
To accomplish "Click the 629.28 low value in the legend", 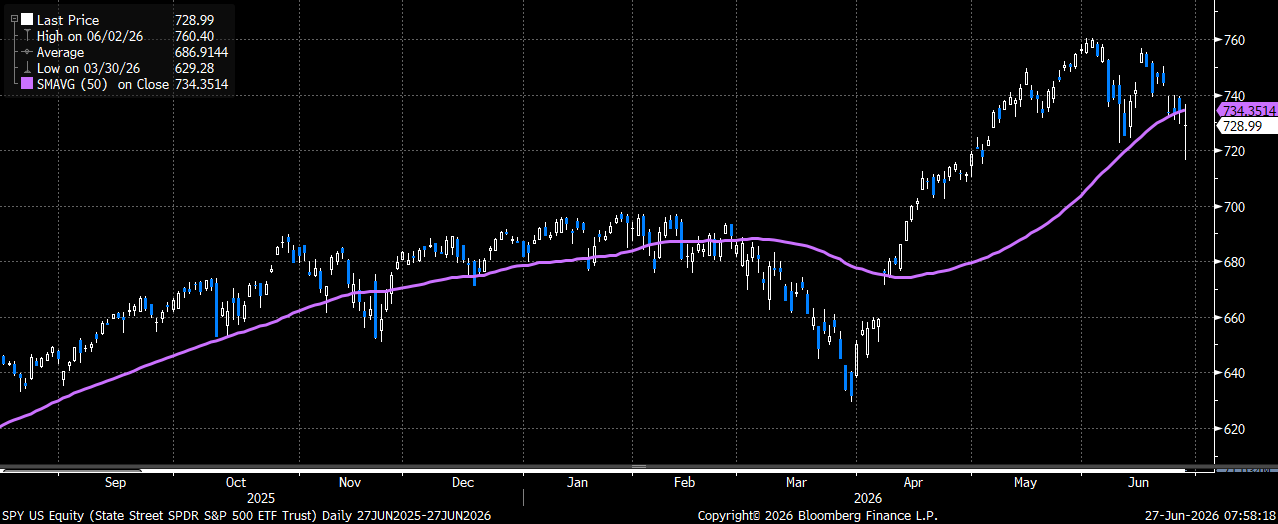I will pyautogui.click(x=194, y=68).
